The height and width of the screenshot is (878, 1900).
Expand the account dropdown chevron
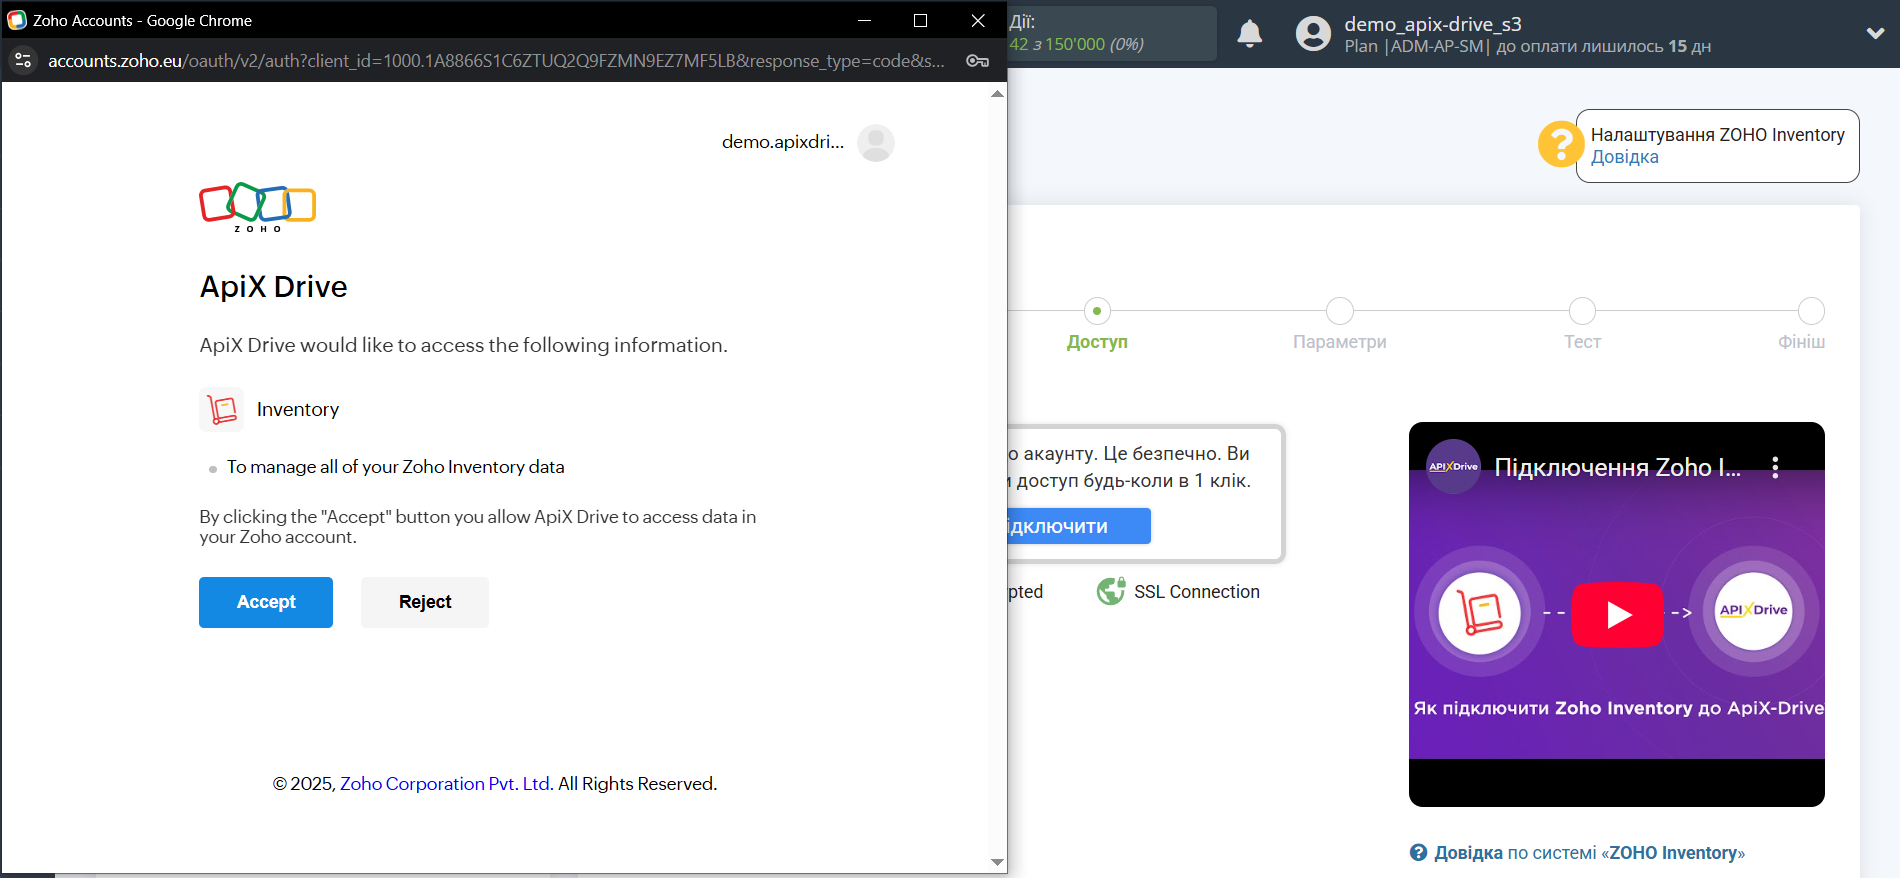[x=1876, y=33]
